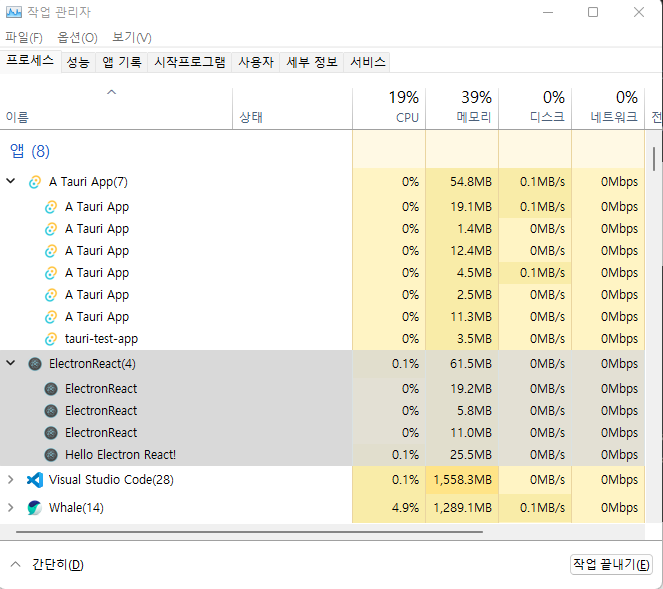Select the A Tauri App(7) row name
The height and width of the screenshot is (589, 663).
[88, 182]
